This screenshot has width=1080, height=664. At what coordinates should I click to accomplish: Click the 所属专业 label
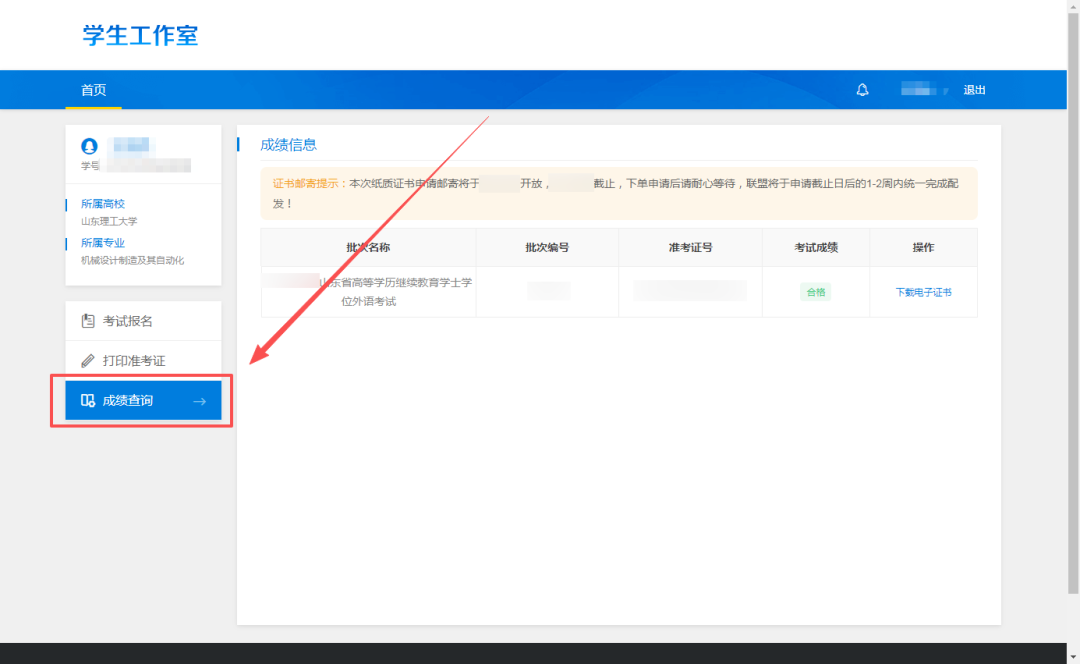[103, 242]
